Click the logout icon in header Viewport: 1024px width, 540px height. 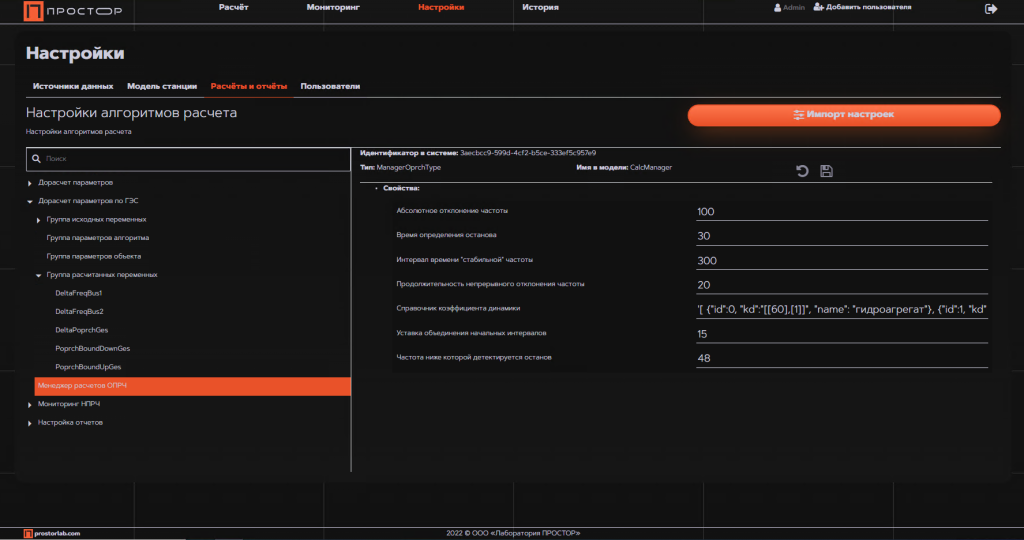[991, 8]
